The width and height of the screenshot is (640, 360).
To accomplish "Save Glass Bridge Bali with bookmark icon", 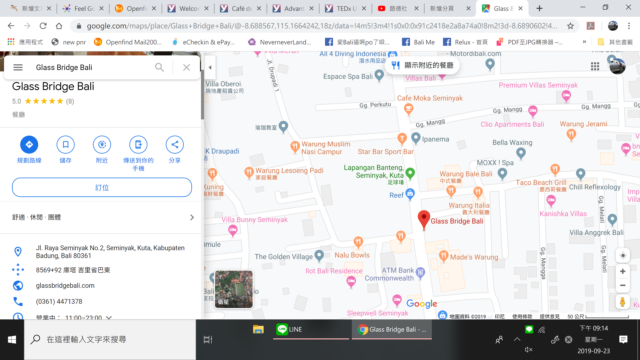I will pyautogui.click(x=65, y=144).
